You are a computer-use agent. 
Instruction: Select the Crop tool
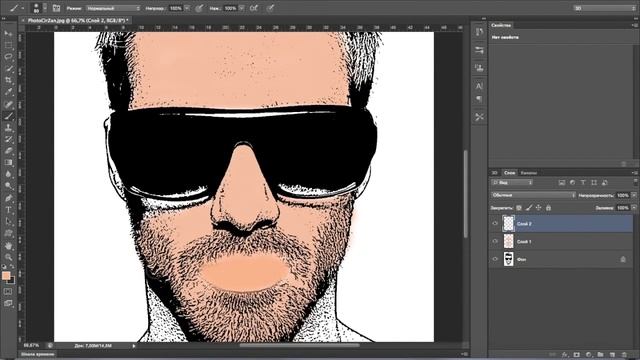(x=8, y=80)
